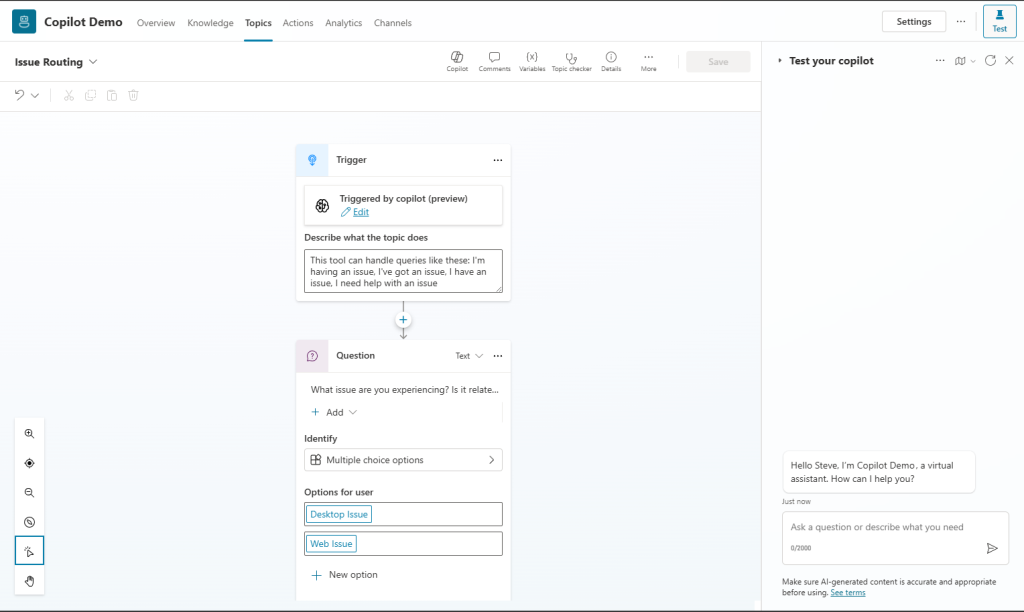Click the delete icon in the edit toolbar
The width and height of the screenshot is (1024, 612).
point(133,95)
